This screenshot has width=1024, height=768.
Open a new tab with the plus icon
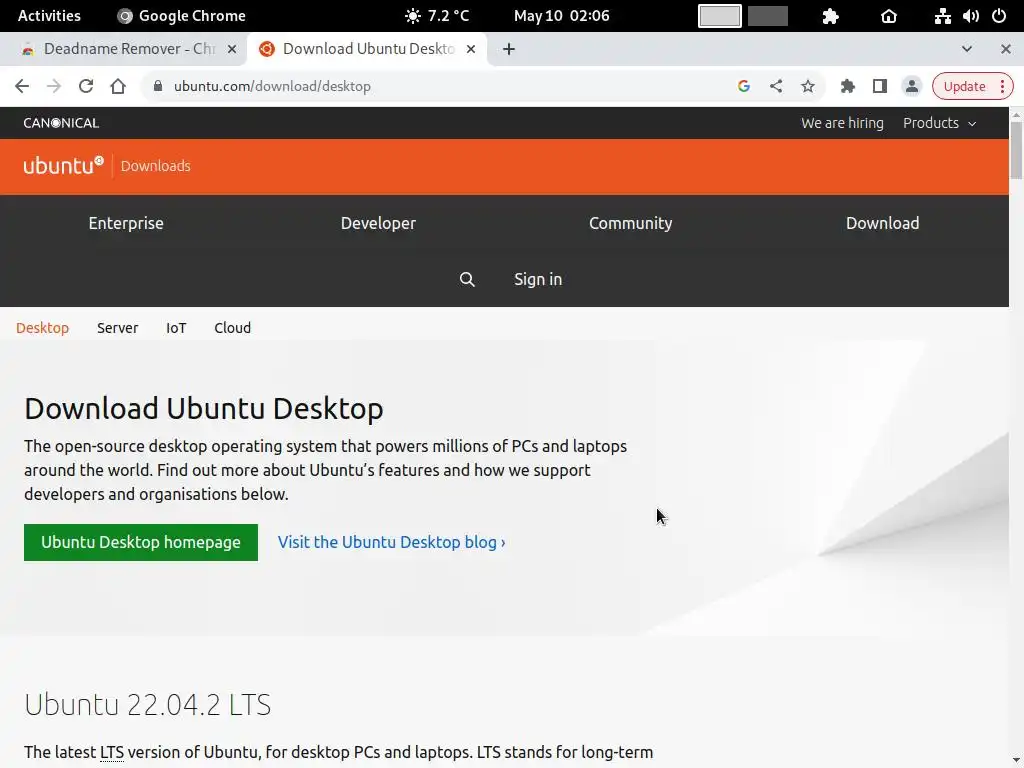tap(509, 49)
